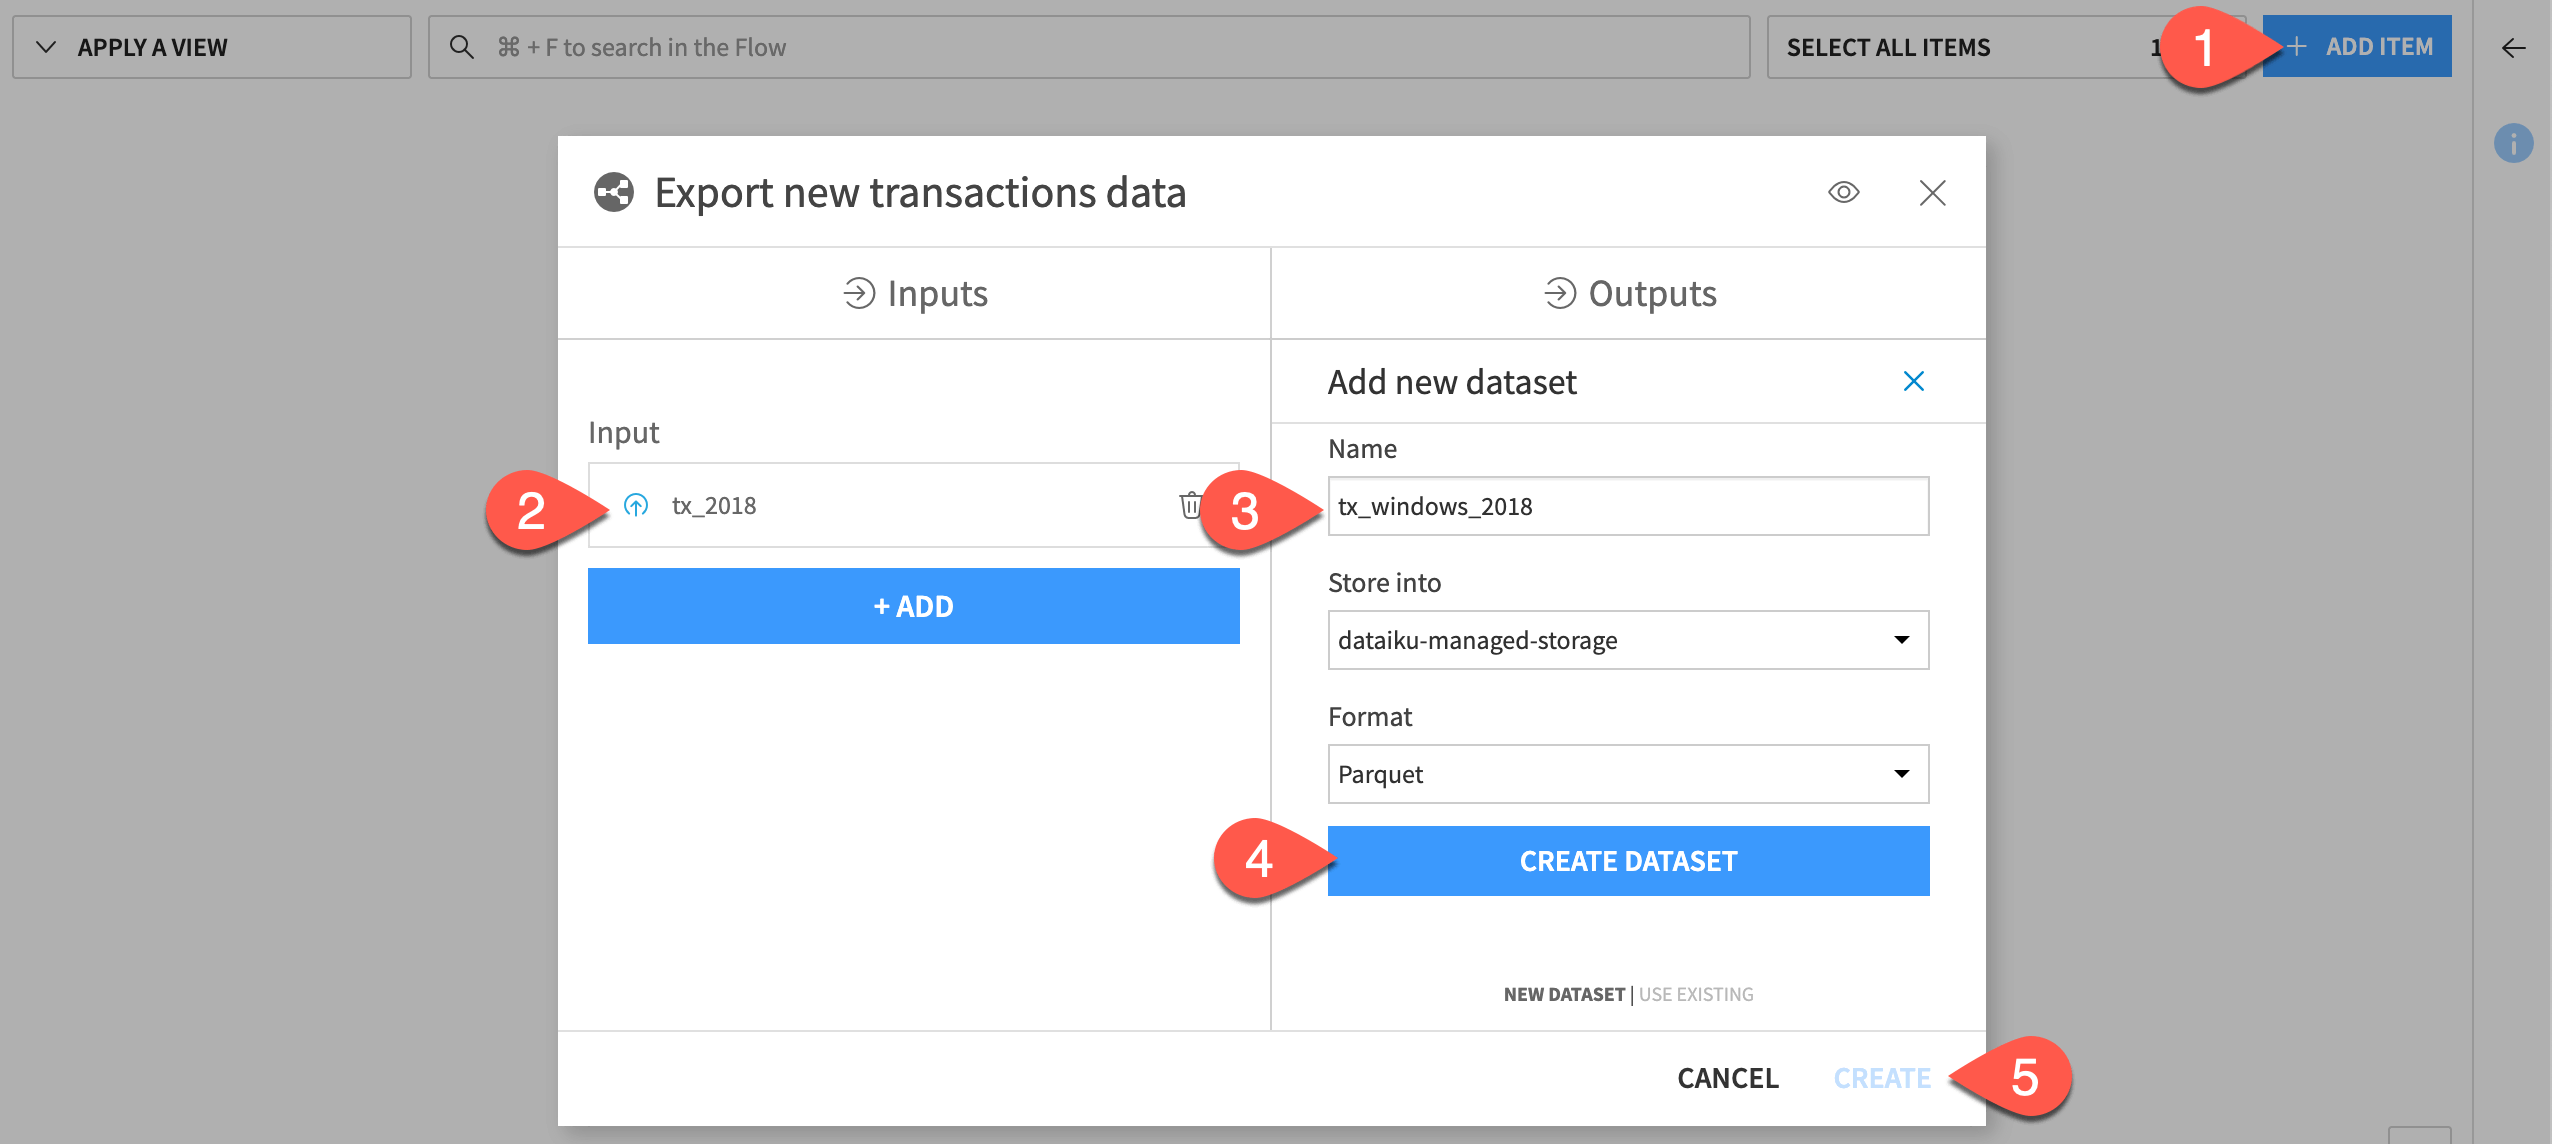Image resolution: width=2552 pixels, height=1144 pixels.
Task: Click the recipe icon beside Export new transactions data
Action: click(x=614, y=192)
